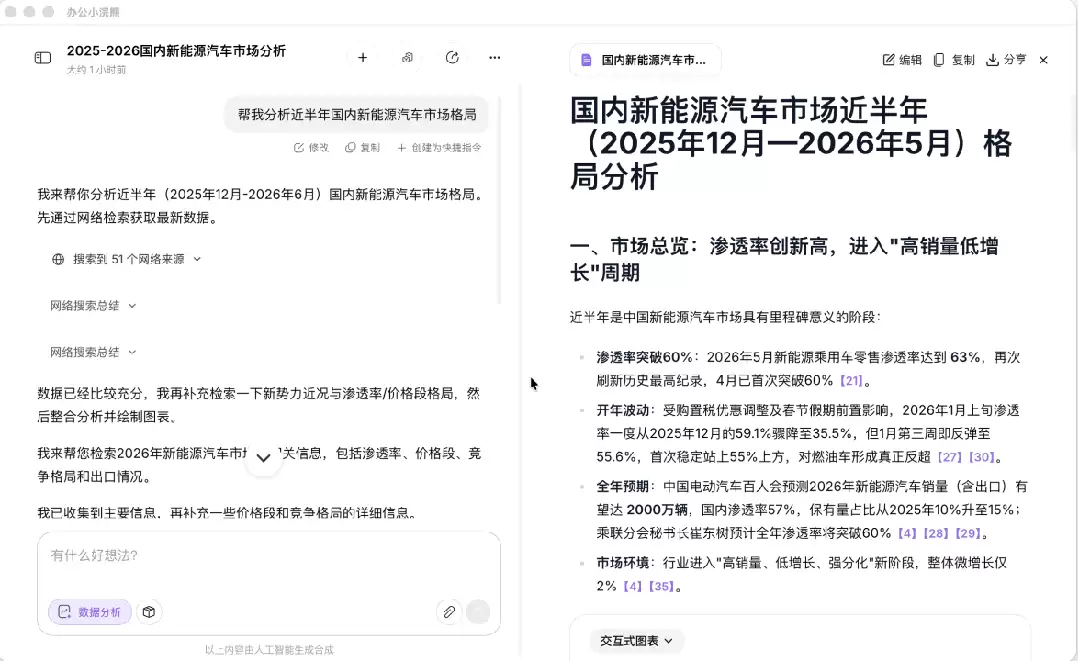The height and width of the screenshot is (661, 1079).
Task: Click the scroll-to-bottom chevron button
Action: click(x=263, y=457)
